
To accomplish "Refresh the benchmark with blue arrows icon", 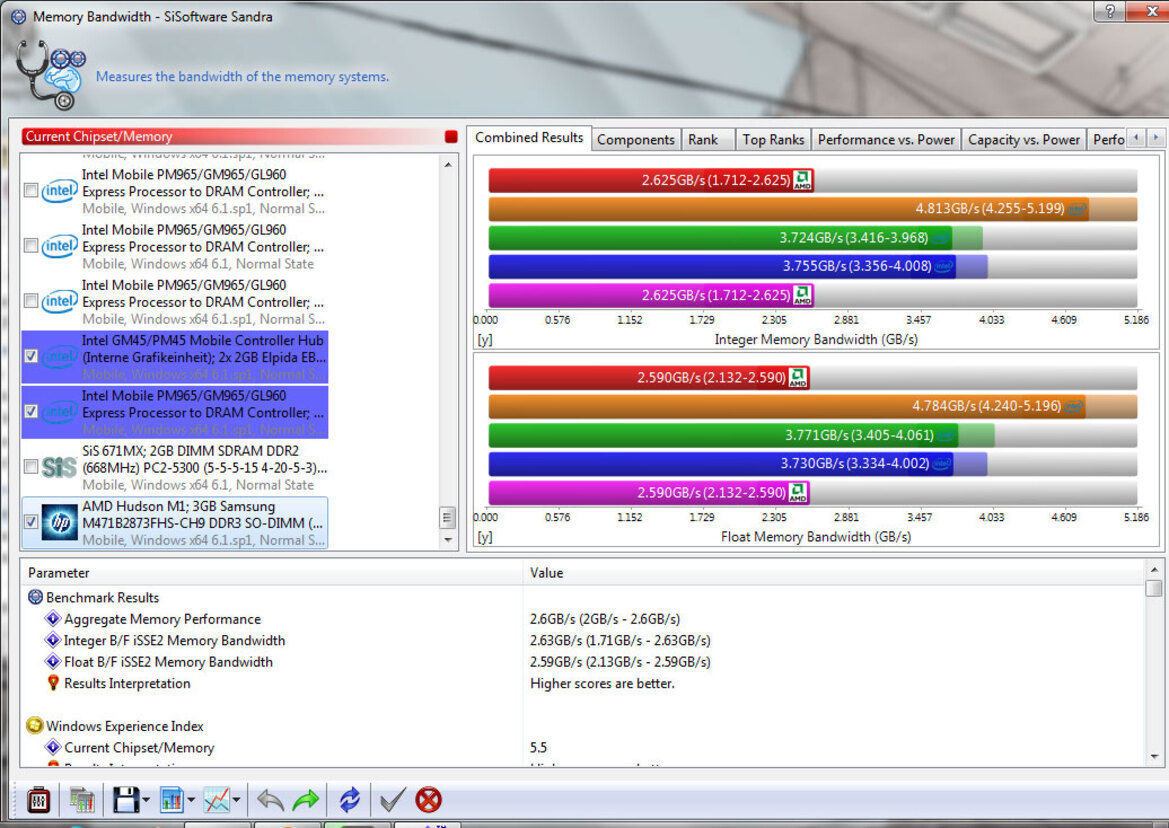I will pos(349,800).
